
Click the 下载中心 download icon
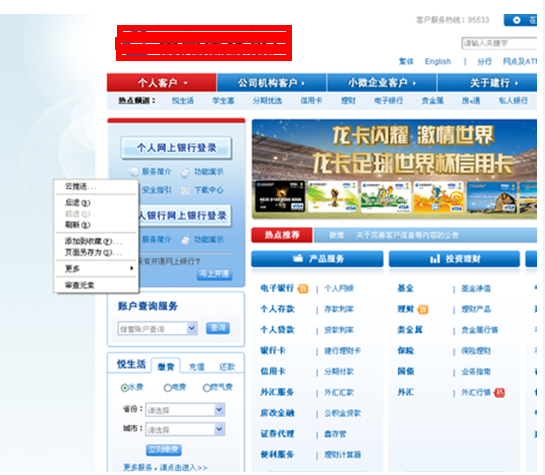[x=185, y=190]
